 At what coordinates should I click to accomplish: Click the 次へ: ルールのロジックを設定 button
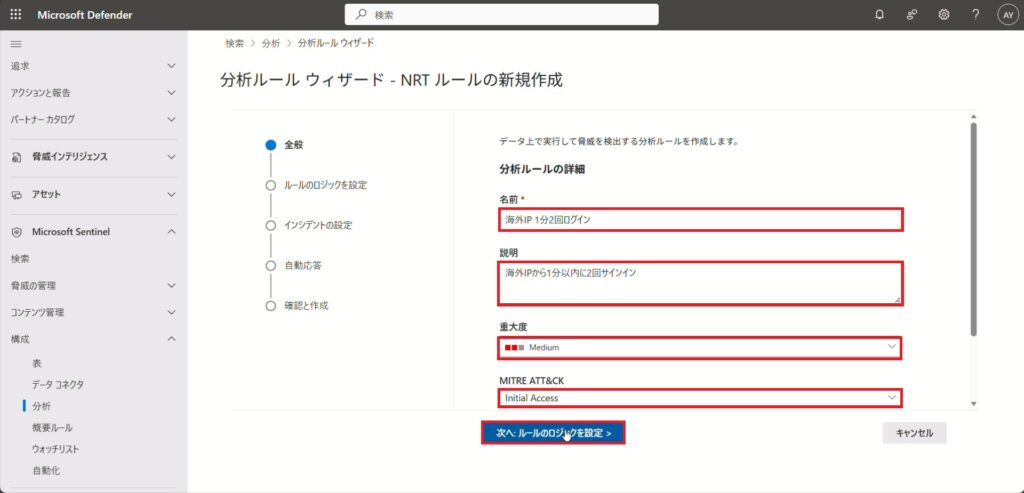pos(553,433)
